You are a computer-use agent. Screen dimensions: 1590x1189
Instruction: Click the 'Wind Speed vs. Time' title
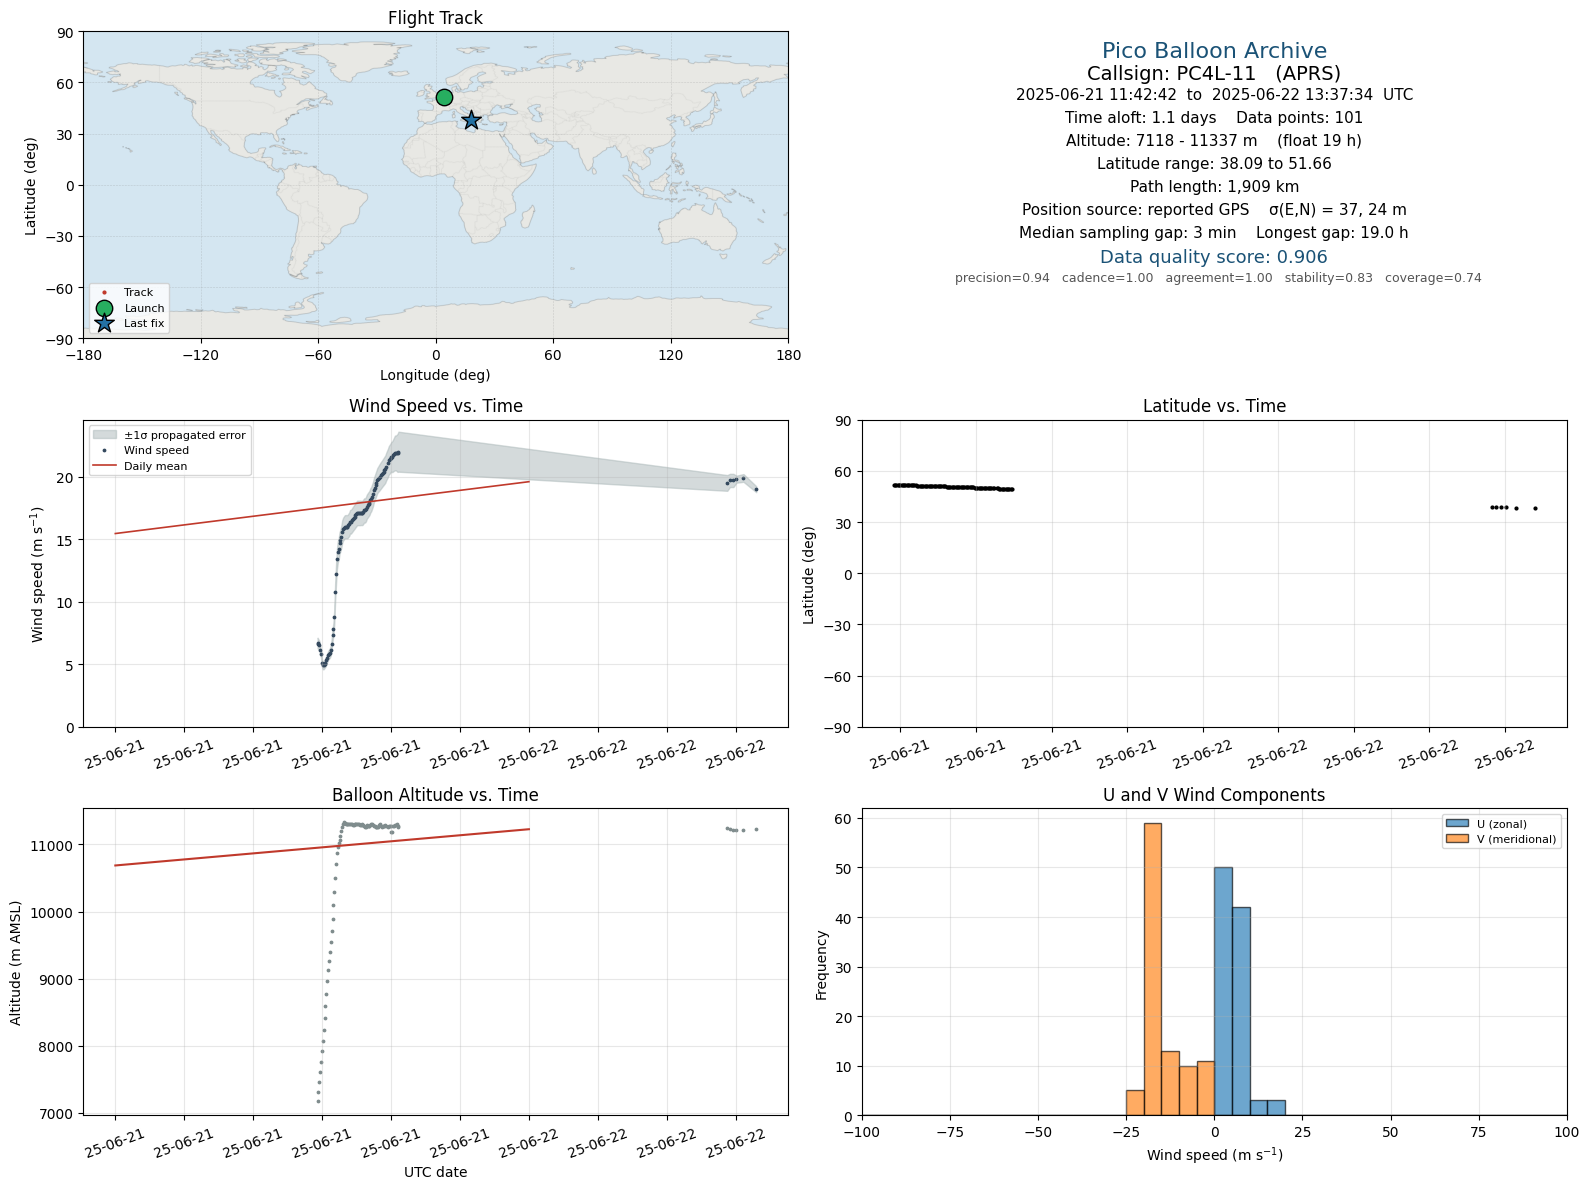pyautogui.click(x=435, y=406)
